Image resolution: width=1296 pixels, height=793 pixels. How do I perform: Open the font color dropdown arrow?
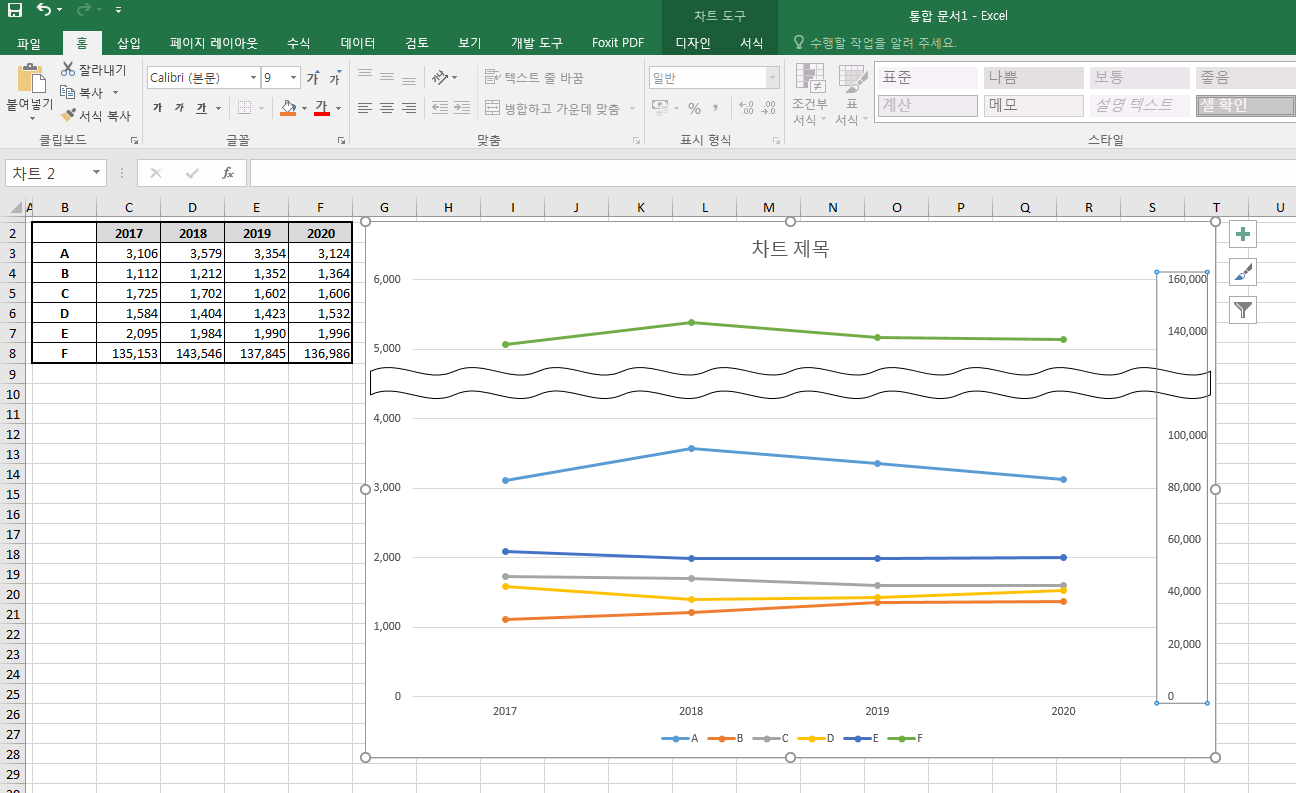click(338, 108)
